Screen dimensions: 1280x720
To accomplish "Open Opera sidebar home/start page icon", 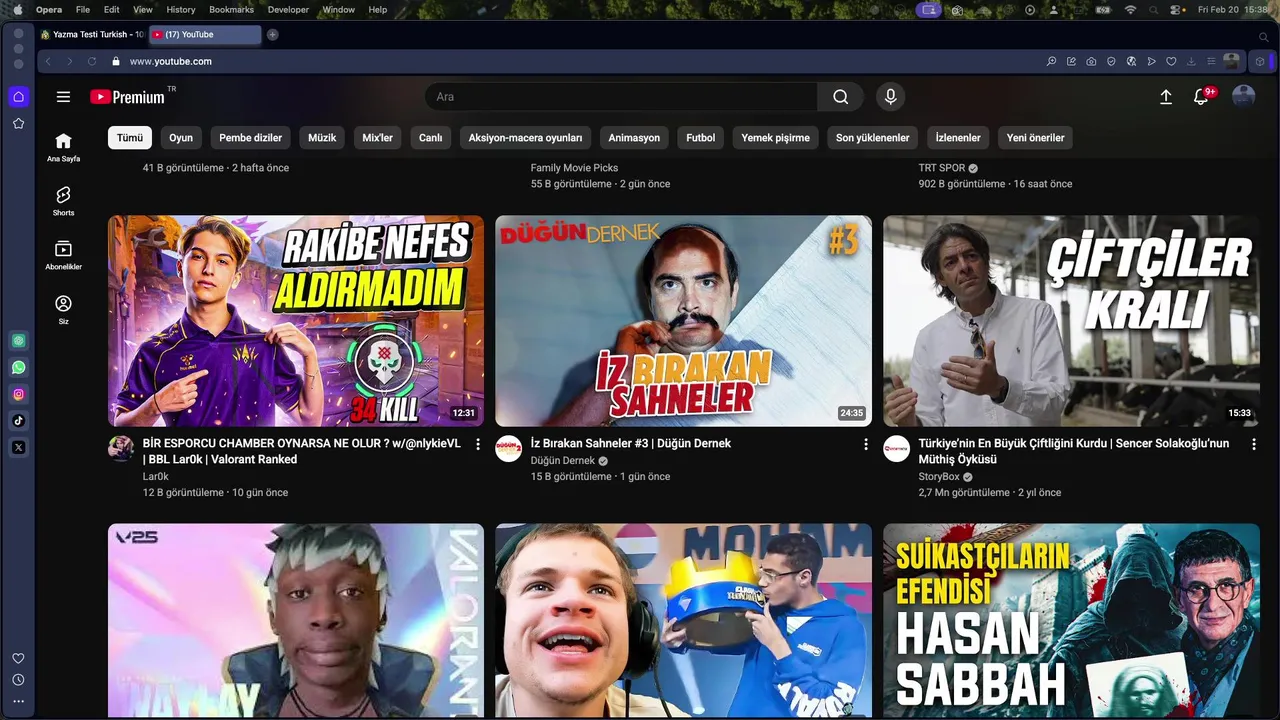I will (18, 97).
